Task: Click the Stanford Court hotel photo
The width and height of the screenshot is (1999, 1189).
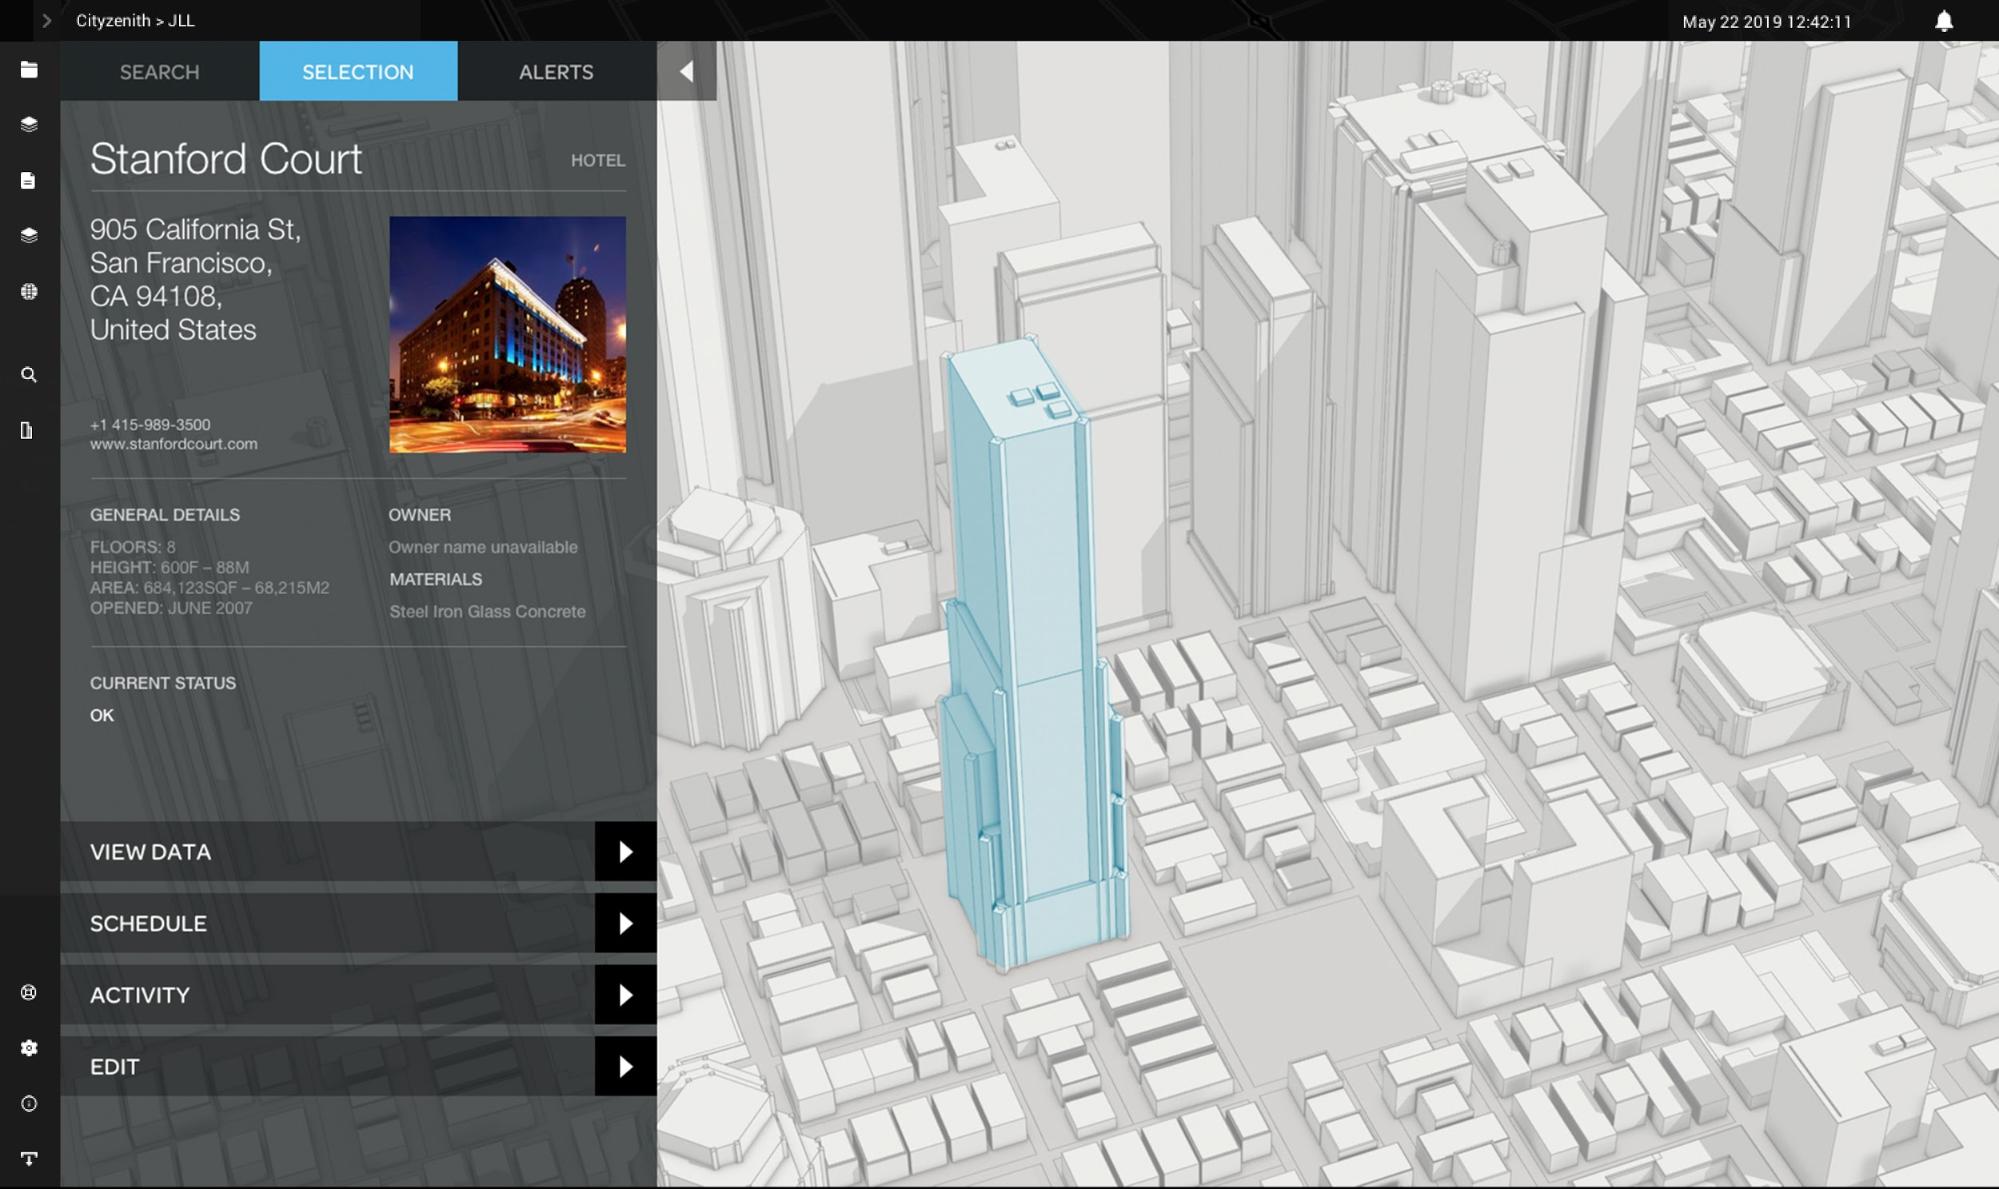Action: click(507, 335)
